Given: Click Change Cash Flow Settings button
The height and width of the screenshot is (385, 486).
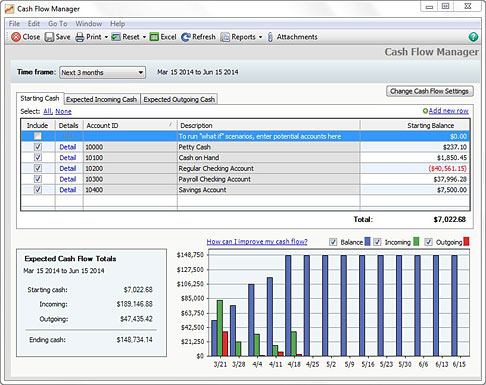Looking at the screenshot, I should point(429,91).
